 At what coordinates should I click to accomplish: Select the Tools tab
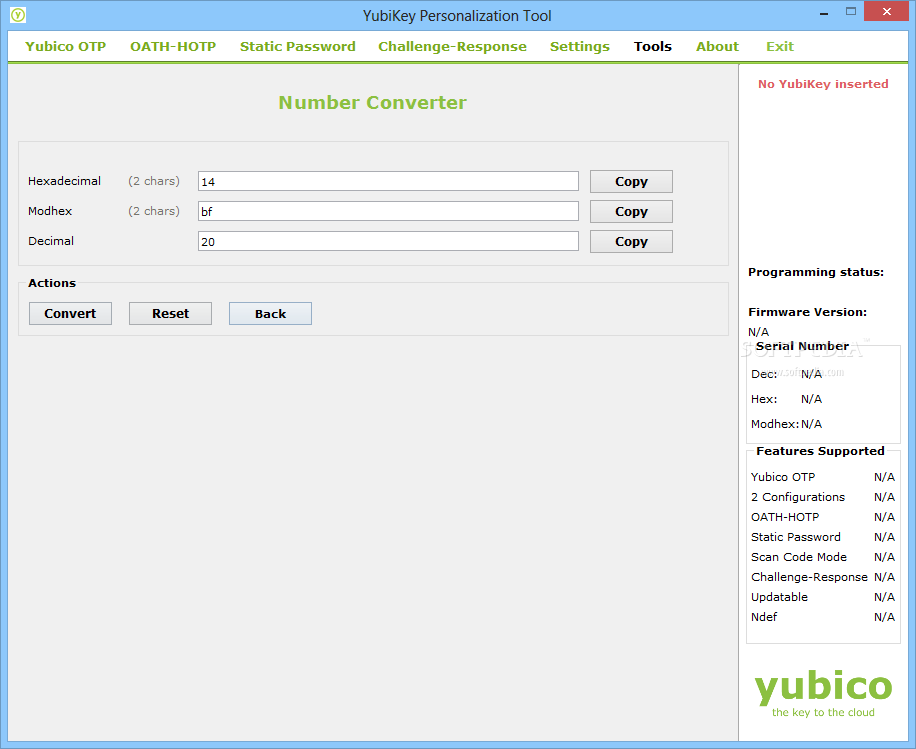pyautogui.click(x=653, y=47)
